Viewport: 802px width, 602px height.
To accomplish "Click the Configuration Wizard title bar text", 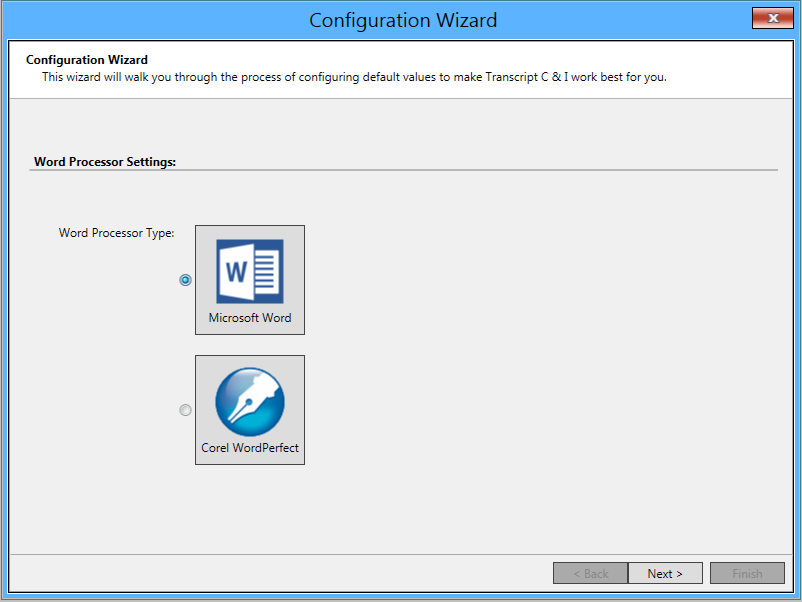I will 402,20.
